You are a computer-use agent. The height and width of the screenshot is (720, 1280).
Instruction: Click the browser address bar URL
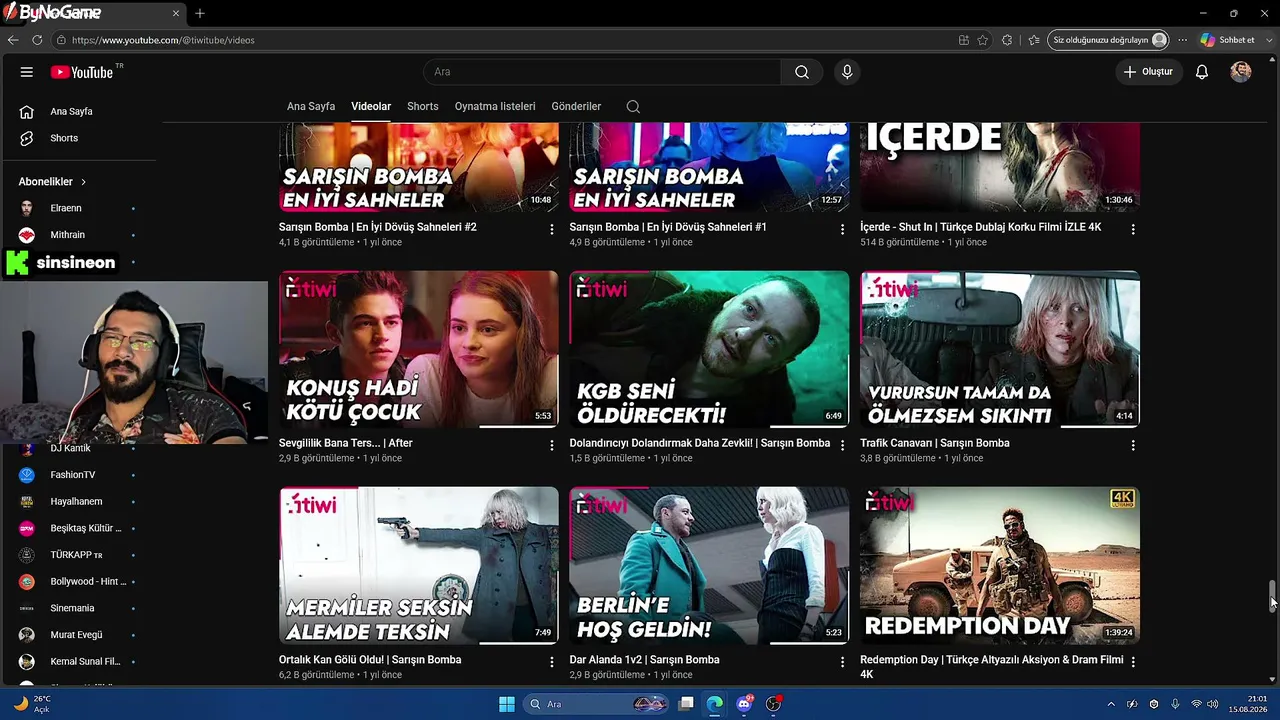click(x=163, y=40)
